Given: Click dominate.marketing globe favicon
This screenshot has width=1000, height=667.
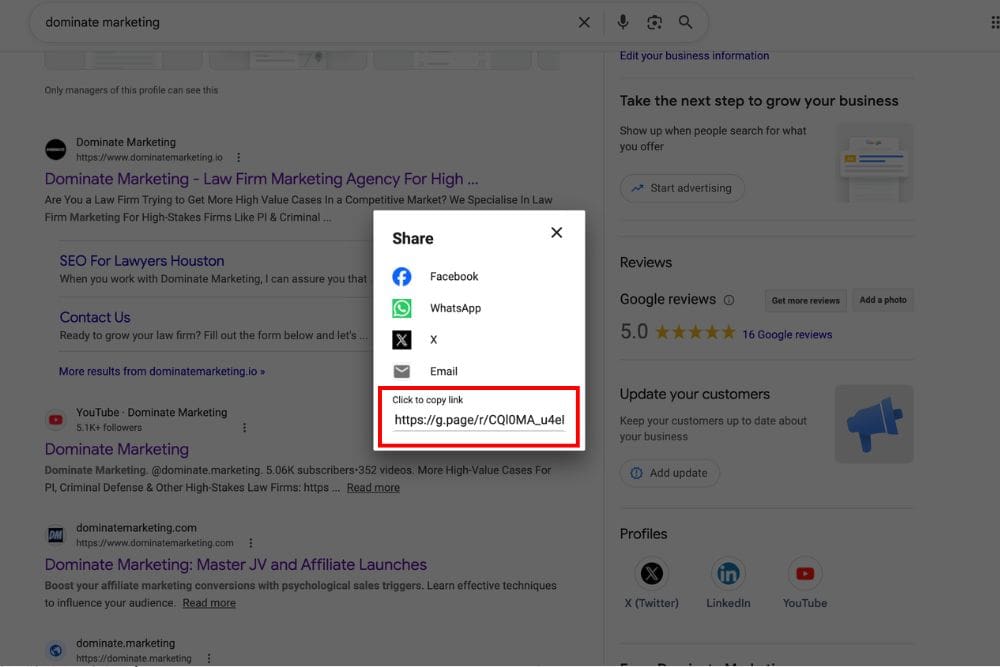Looking at the screenshot, I should (55, 650).
